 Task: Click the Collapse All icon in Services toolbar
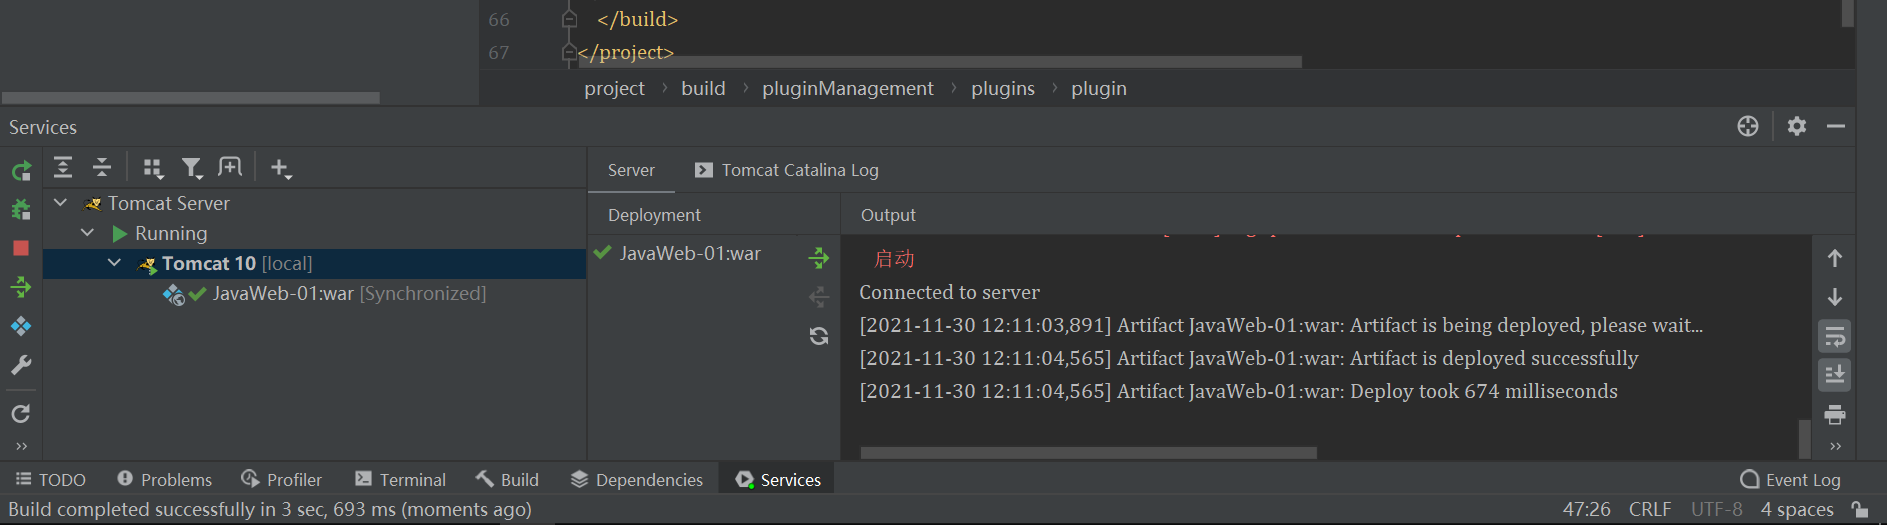[102, 167]
